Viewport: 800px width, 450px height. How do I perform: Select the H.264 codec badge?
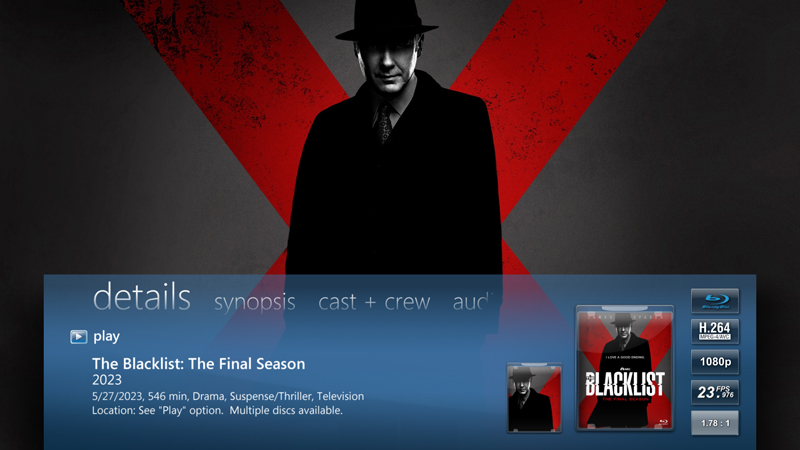click(x=715, y=331)
